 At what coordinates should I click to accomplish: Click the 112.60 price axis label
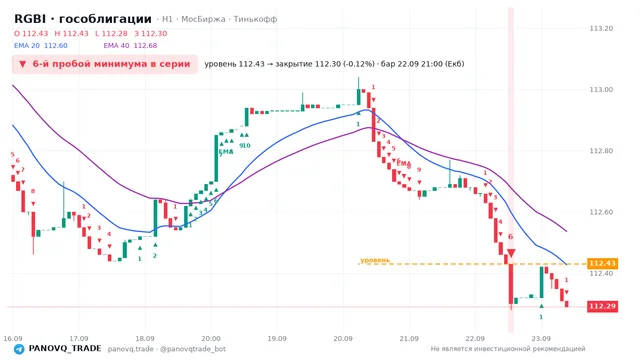click(x=601, y=212)
